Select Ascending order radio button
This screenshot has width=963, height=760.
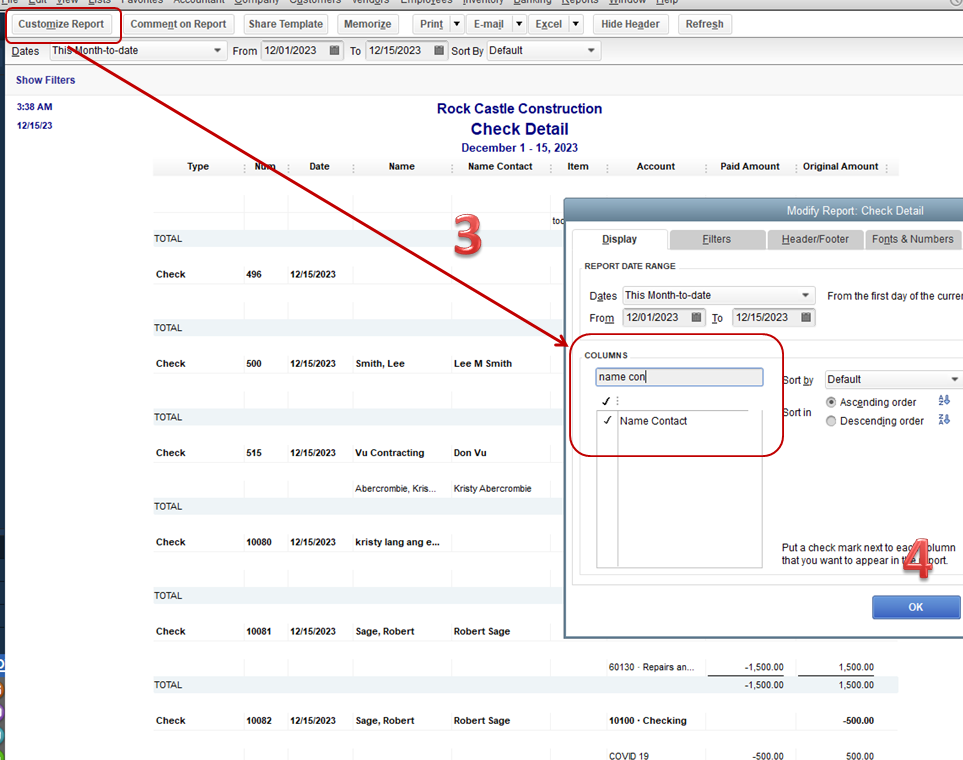pyautogui.click(x=831, y=402)
